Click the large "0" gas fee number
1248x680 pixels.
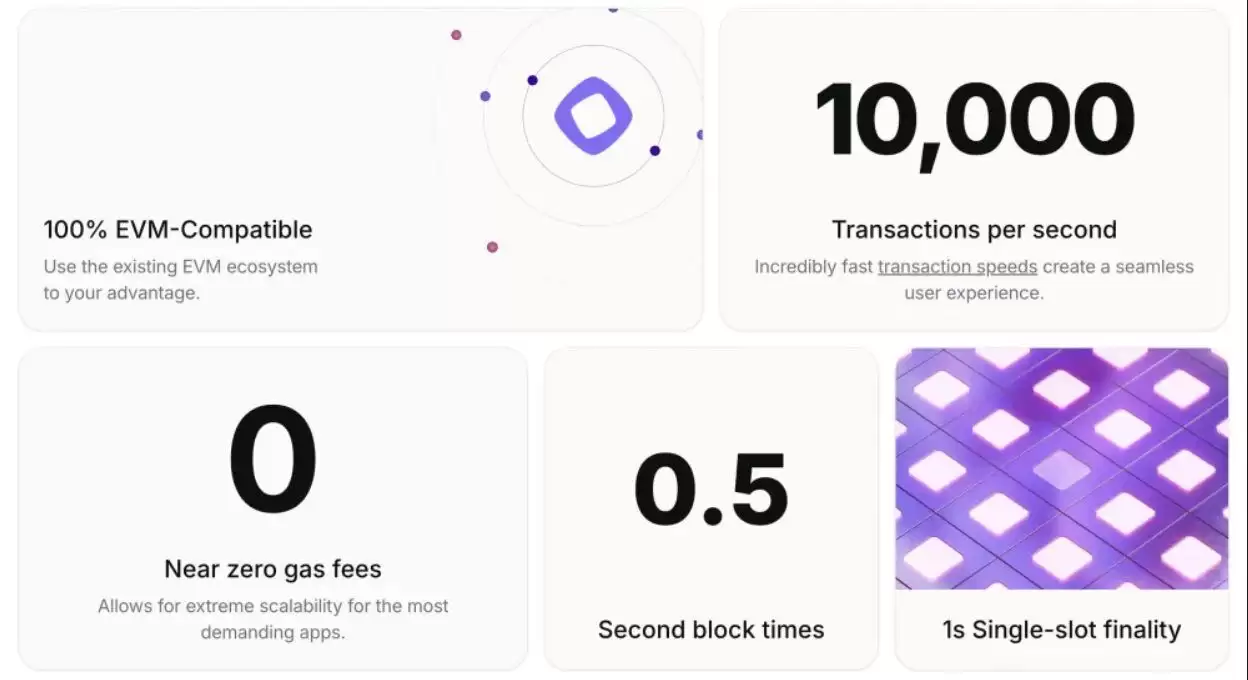pyautogui.click(x=273, y=461)
